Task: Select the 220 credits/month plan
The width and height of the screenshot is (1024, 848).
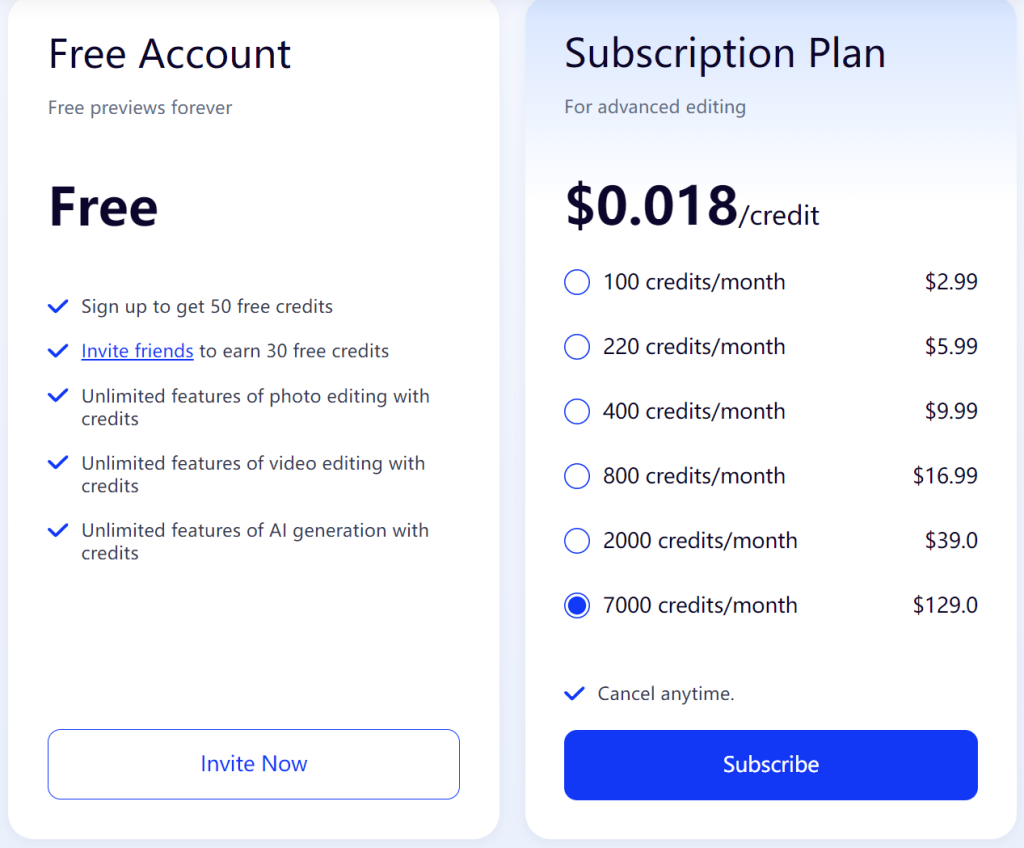Action: pyautogui.click(x=577, y=347)
